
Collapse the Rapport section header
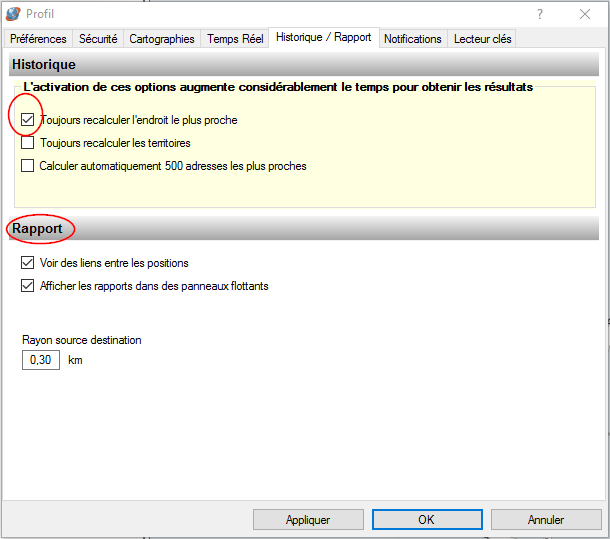coord(38,229)
